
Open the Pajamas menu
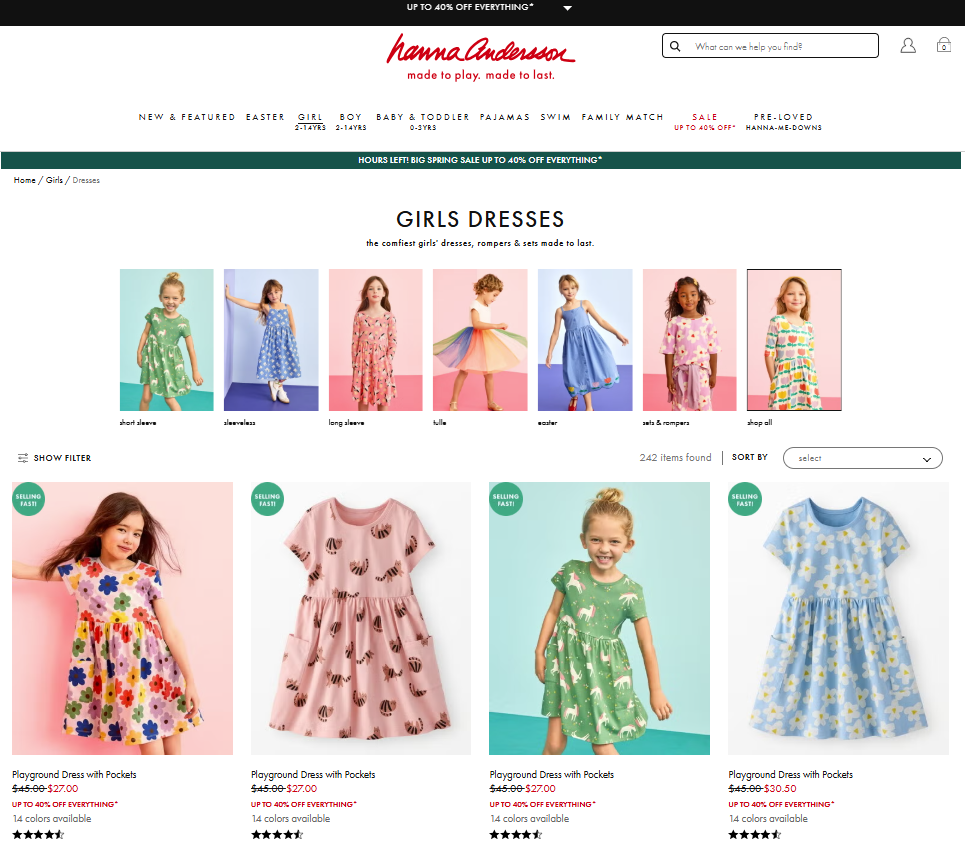505,117
